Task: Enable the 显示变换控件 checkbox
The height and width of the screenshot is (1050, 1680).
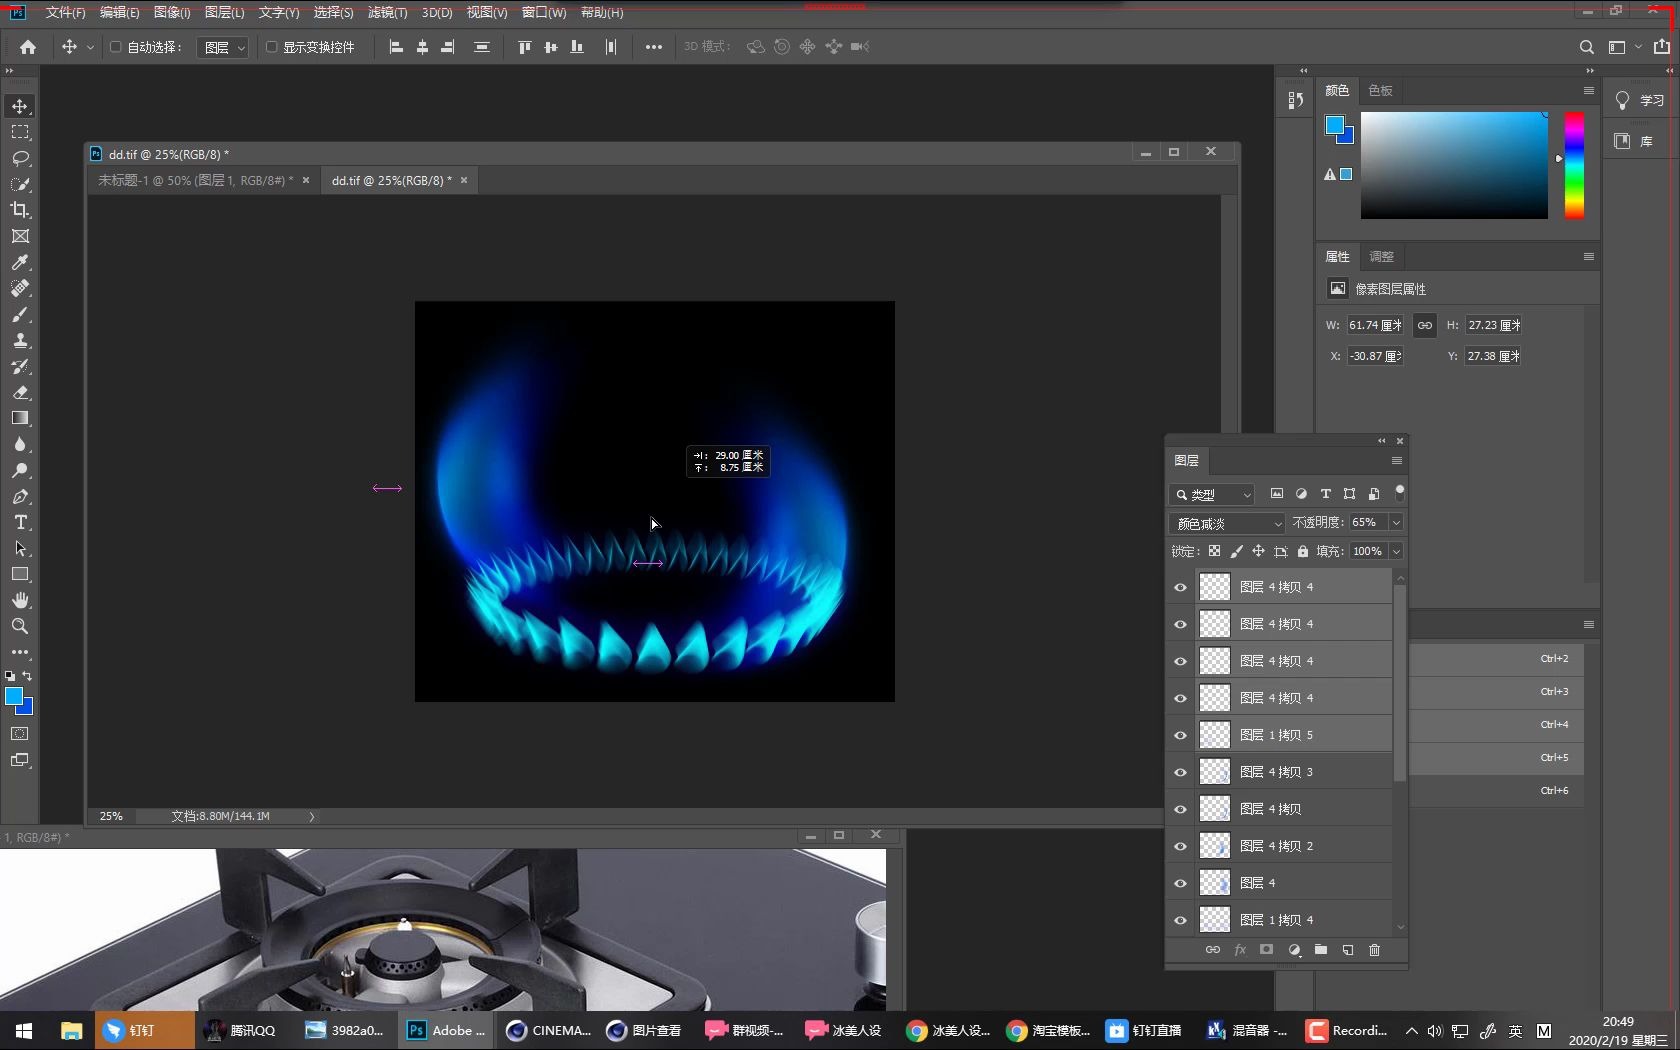Action: point(271,47)
